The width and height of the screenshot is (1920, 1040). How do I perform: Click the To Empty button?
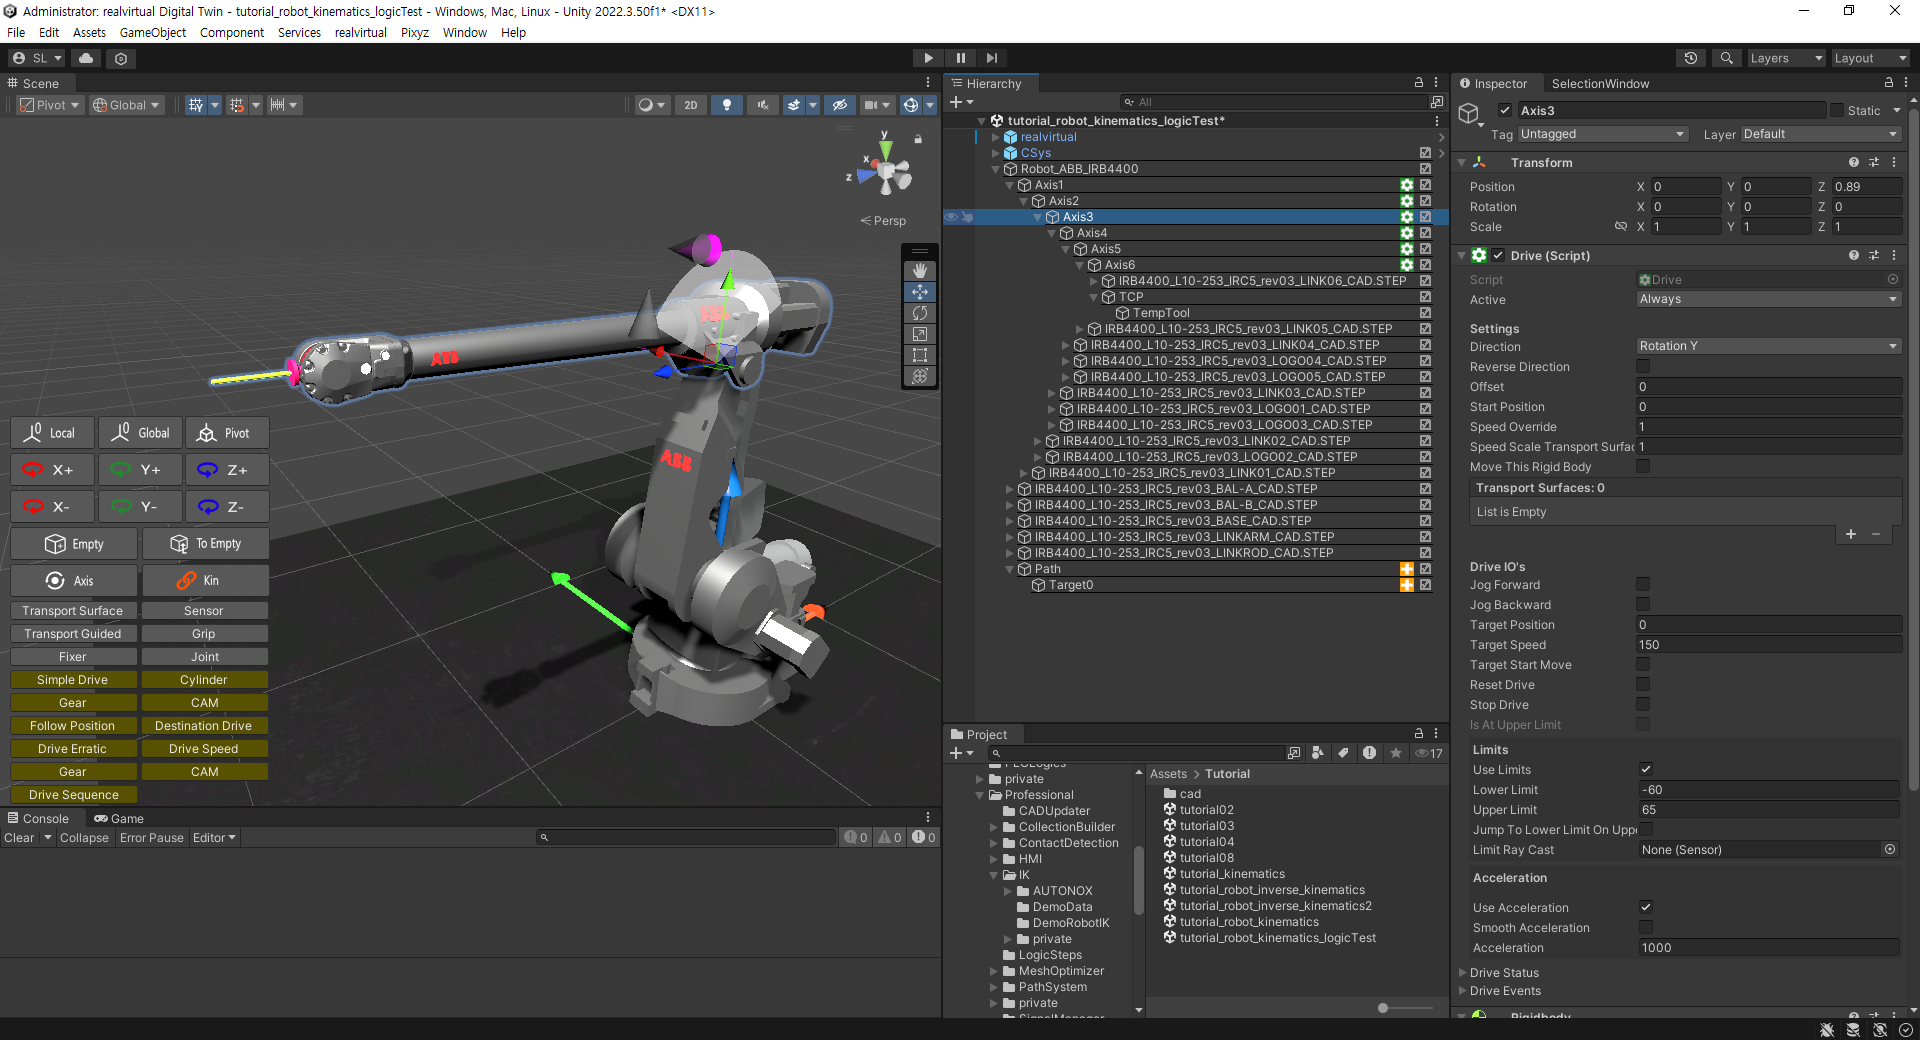tap(205, 544)
